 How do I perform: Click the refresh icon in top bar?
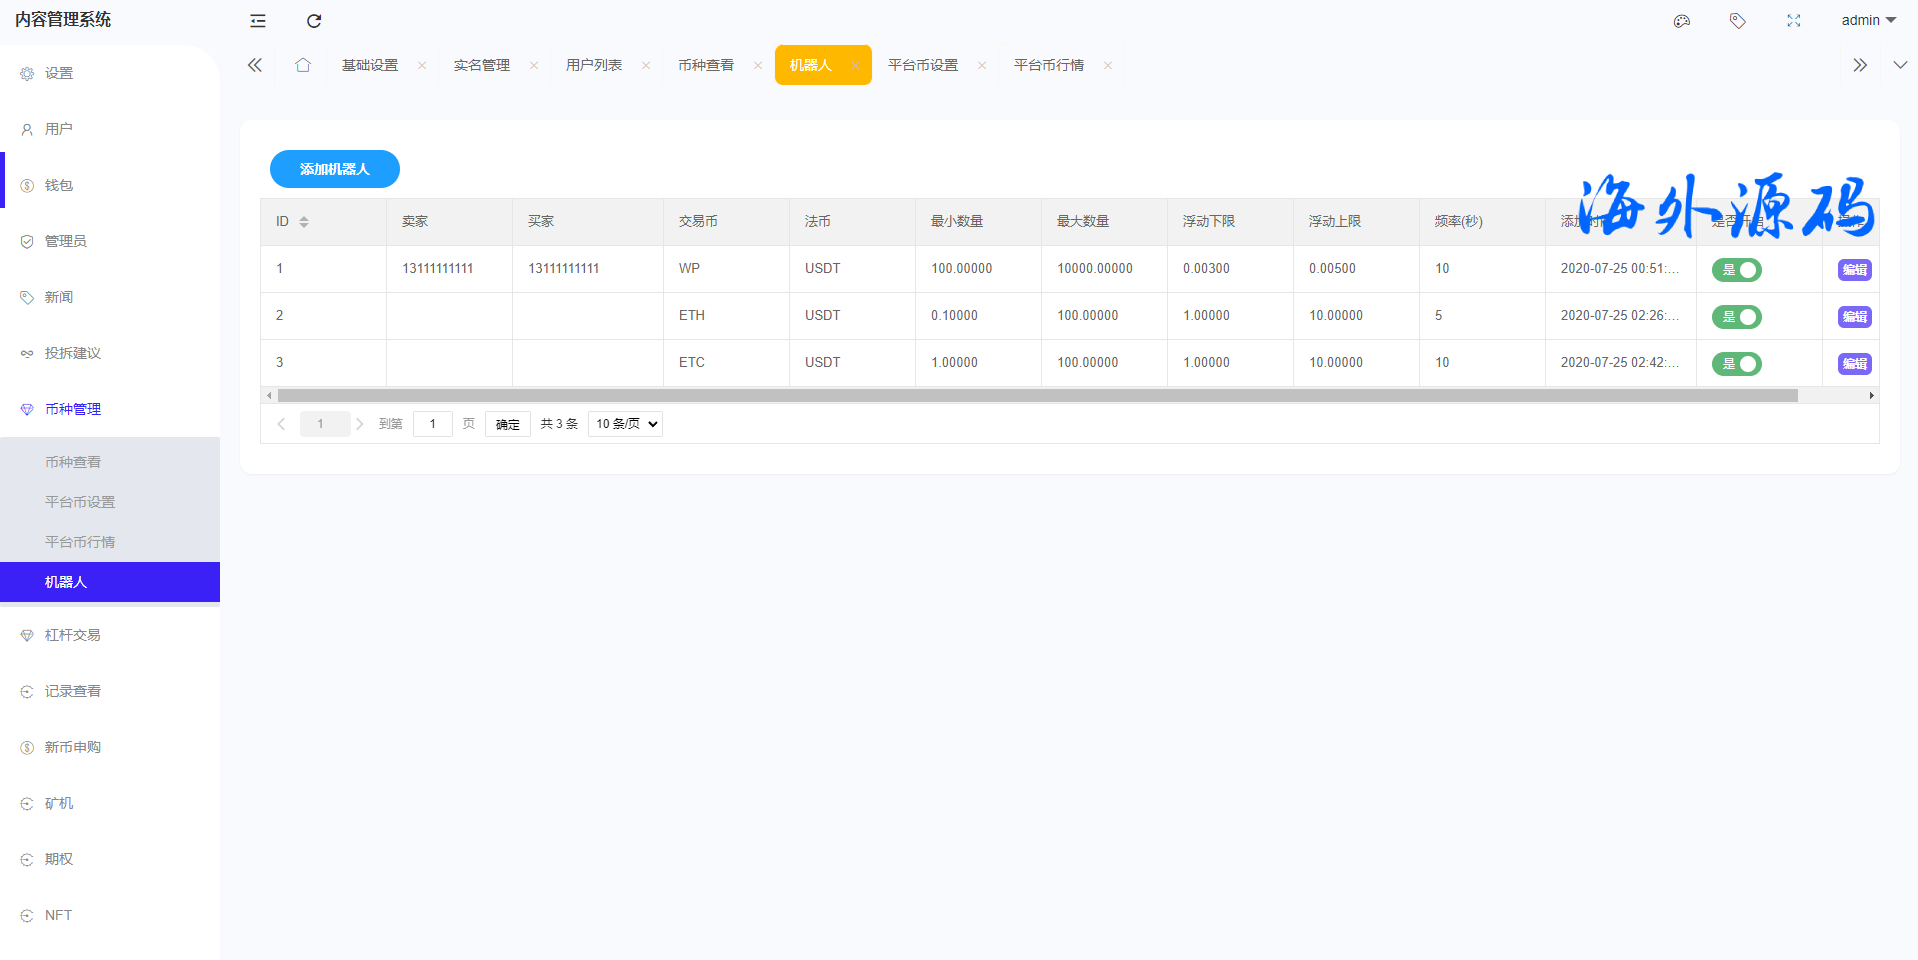[x=314, y=21]
